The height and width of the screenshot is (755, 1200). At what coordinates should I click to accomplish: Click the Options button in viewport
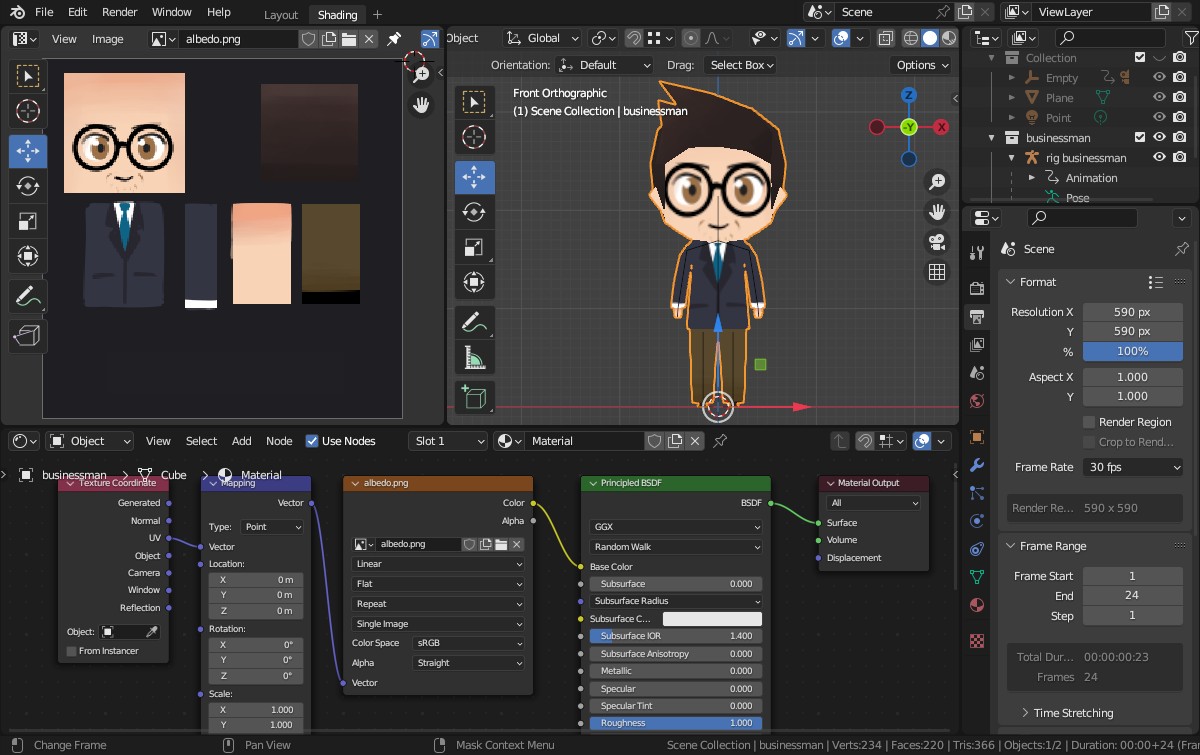click(921, 65)
